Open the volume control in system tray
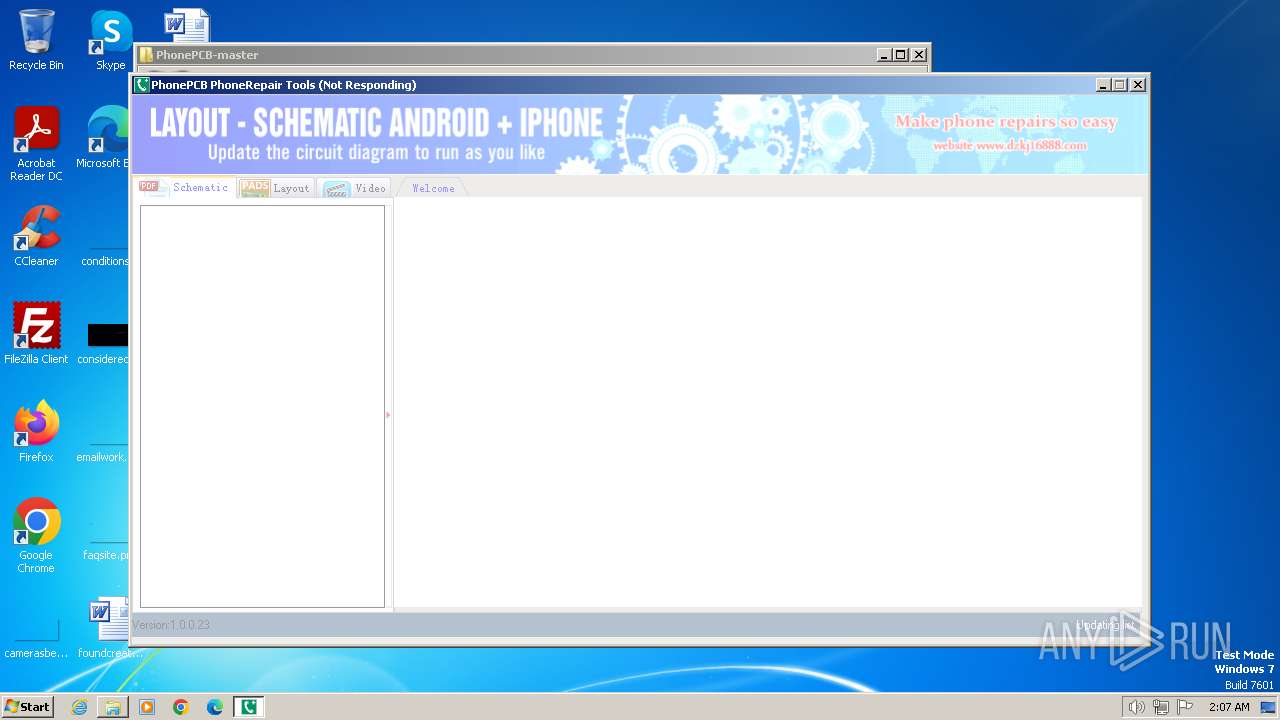Screen dimensions: 1280x720 pyautogui.click(x=1136, y=707)
